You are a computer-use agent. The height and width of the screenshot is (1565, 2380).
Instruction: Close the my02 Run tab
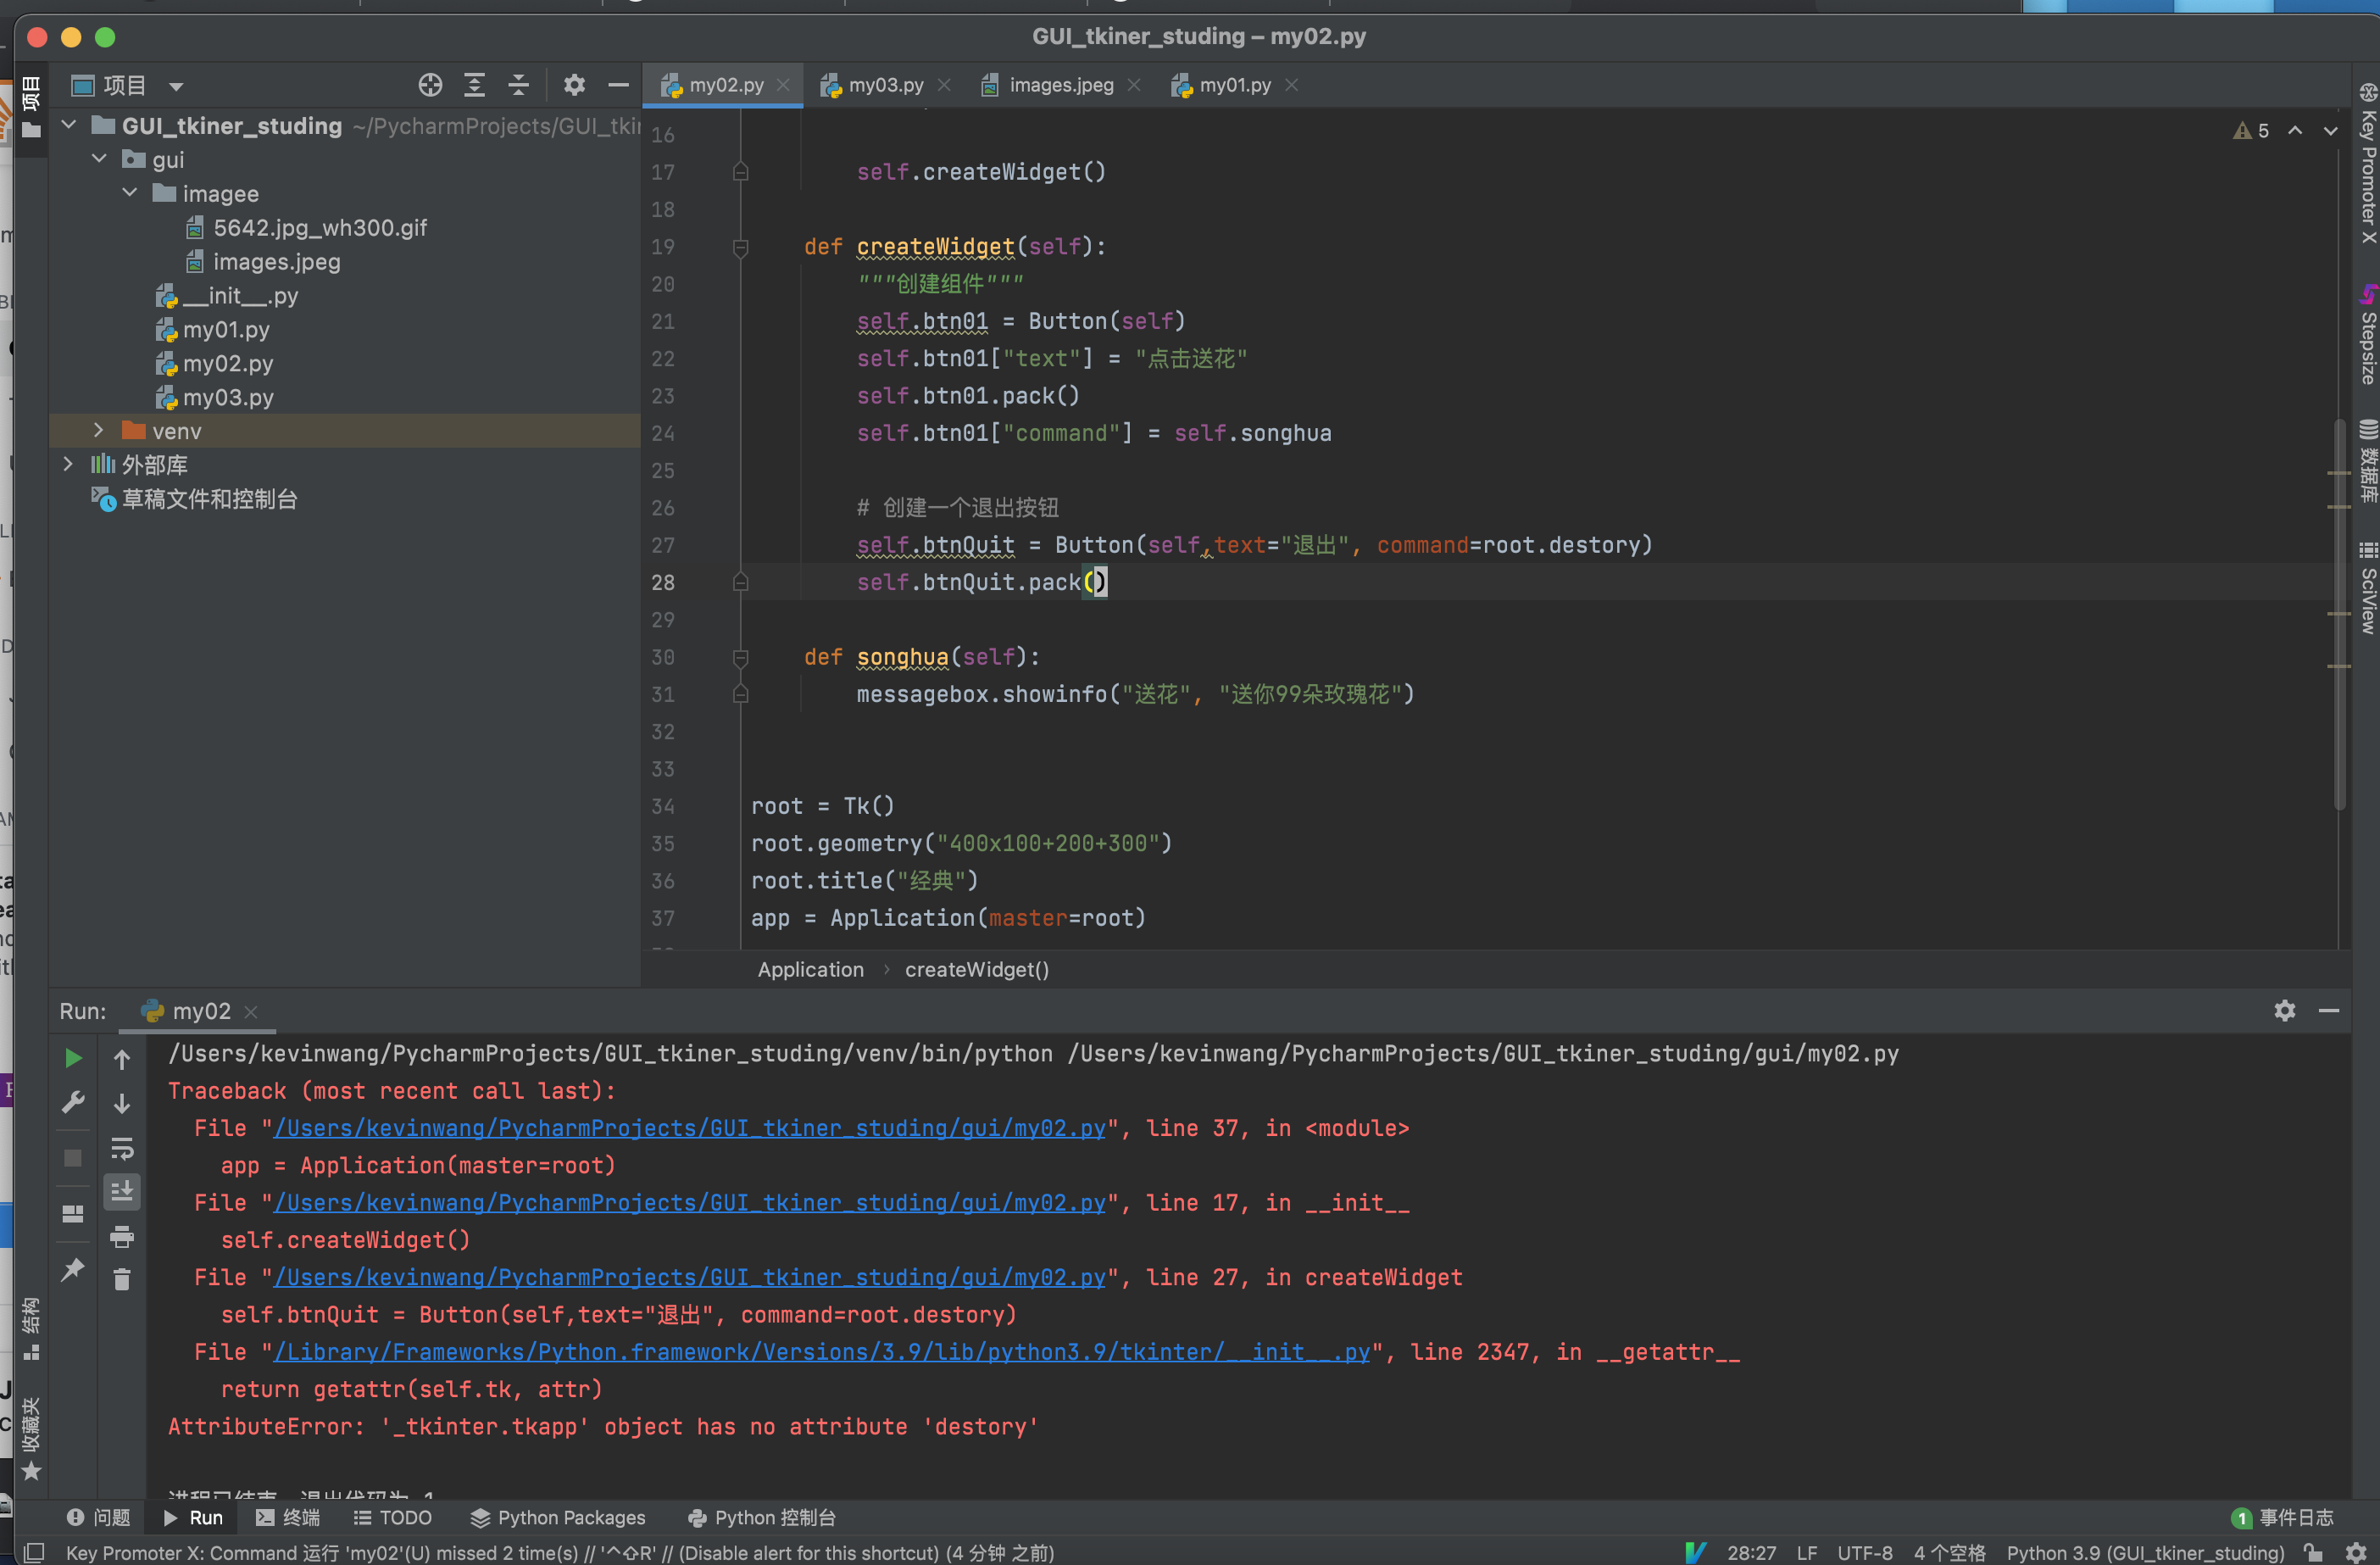pyautogui.click(x=251, y=1012)
